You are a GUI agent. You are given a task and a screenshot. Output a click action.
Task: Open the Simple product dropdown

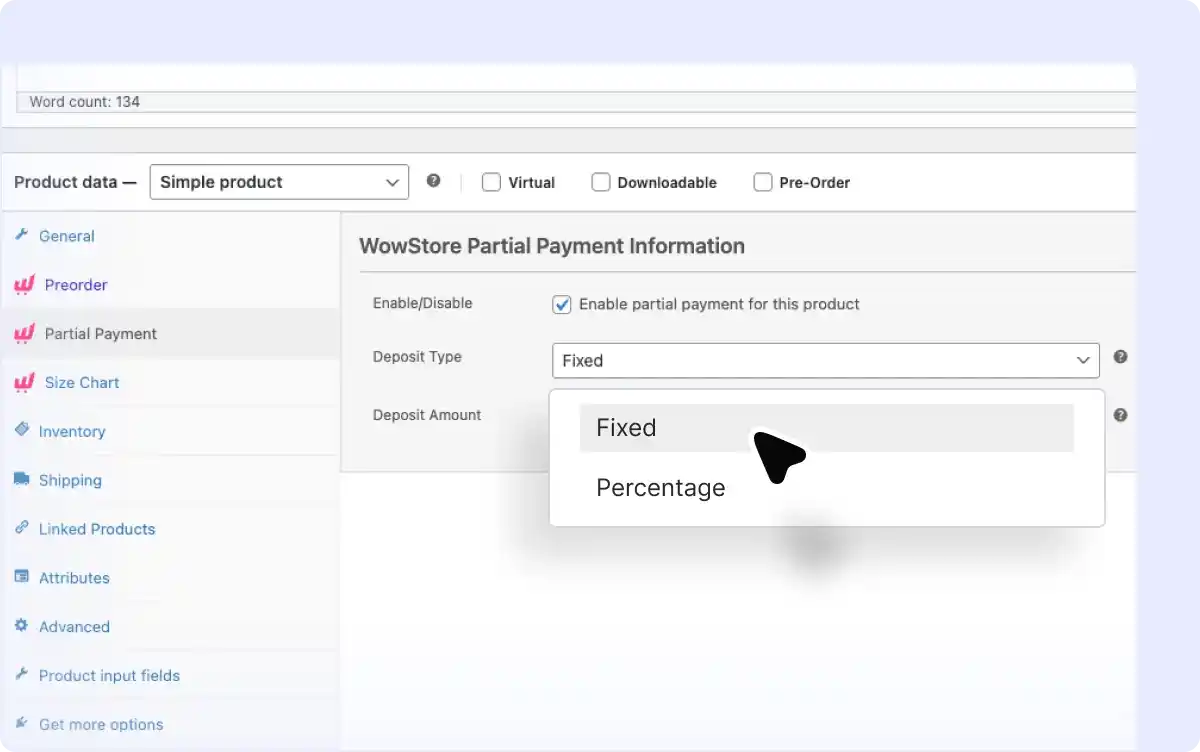278,182
